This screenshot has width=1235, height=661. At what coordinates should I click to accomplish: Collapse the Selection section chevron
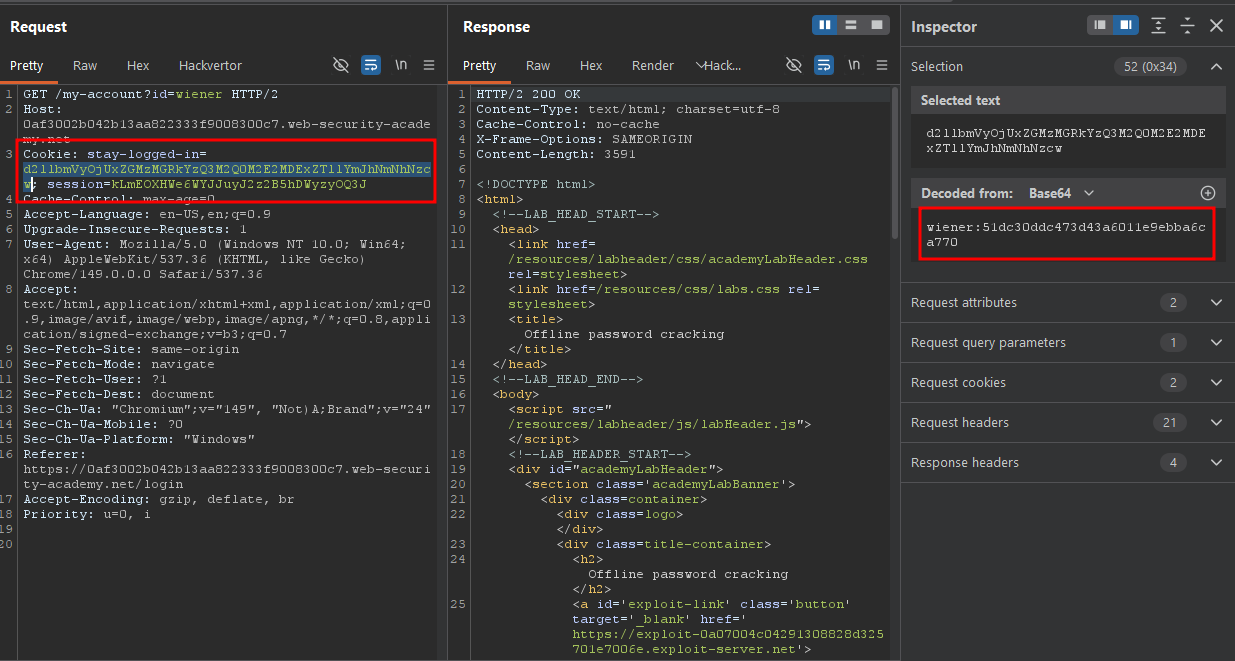pos(1216,67)
